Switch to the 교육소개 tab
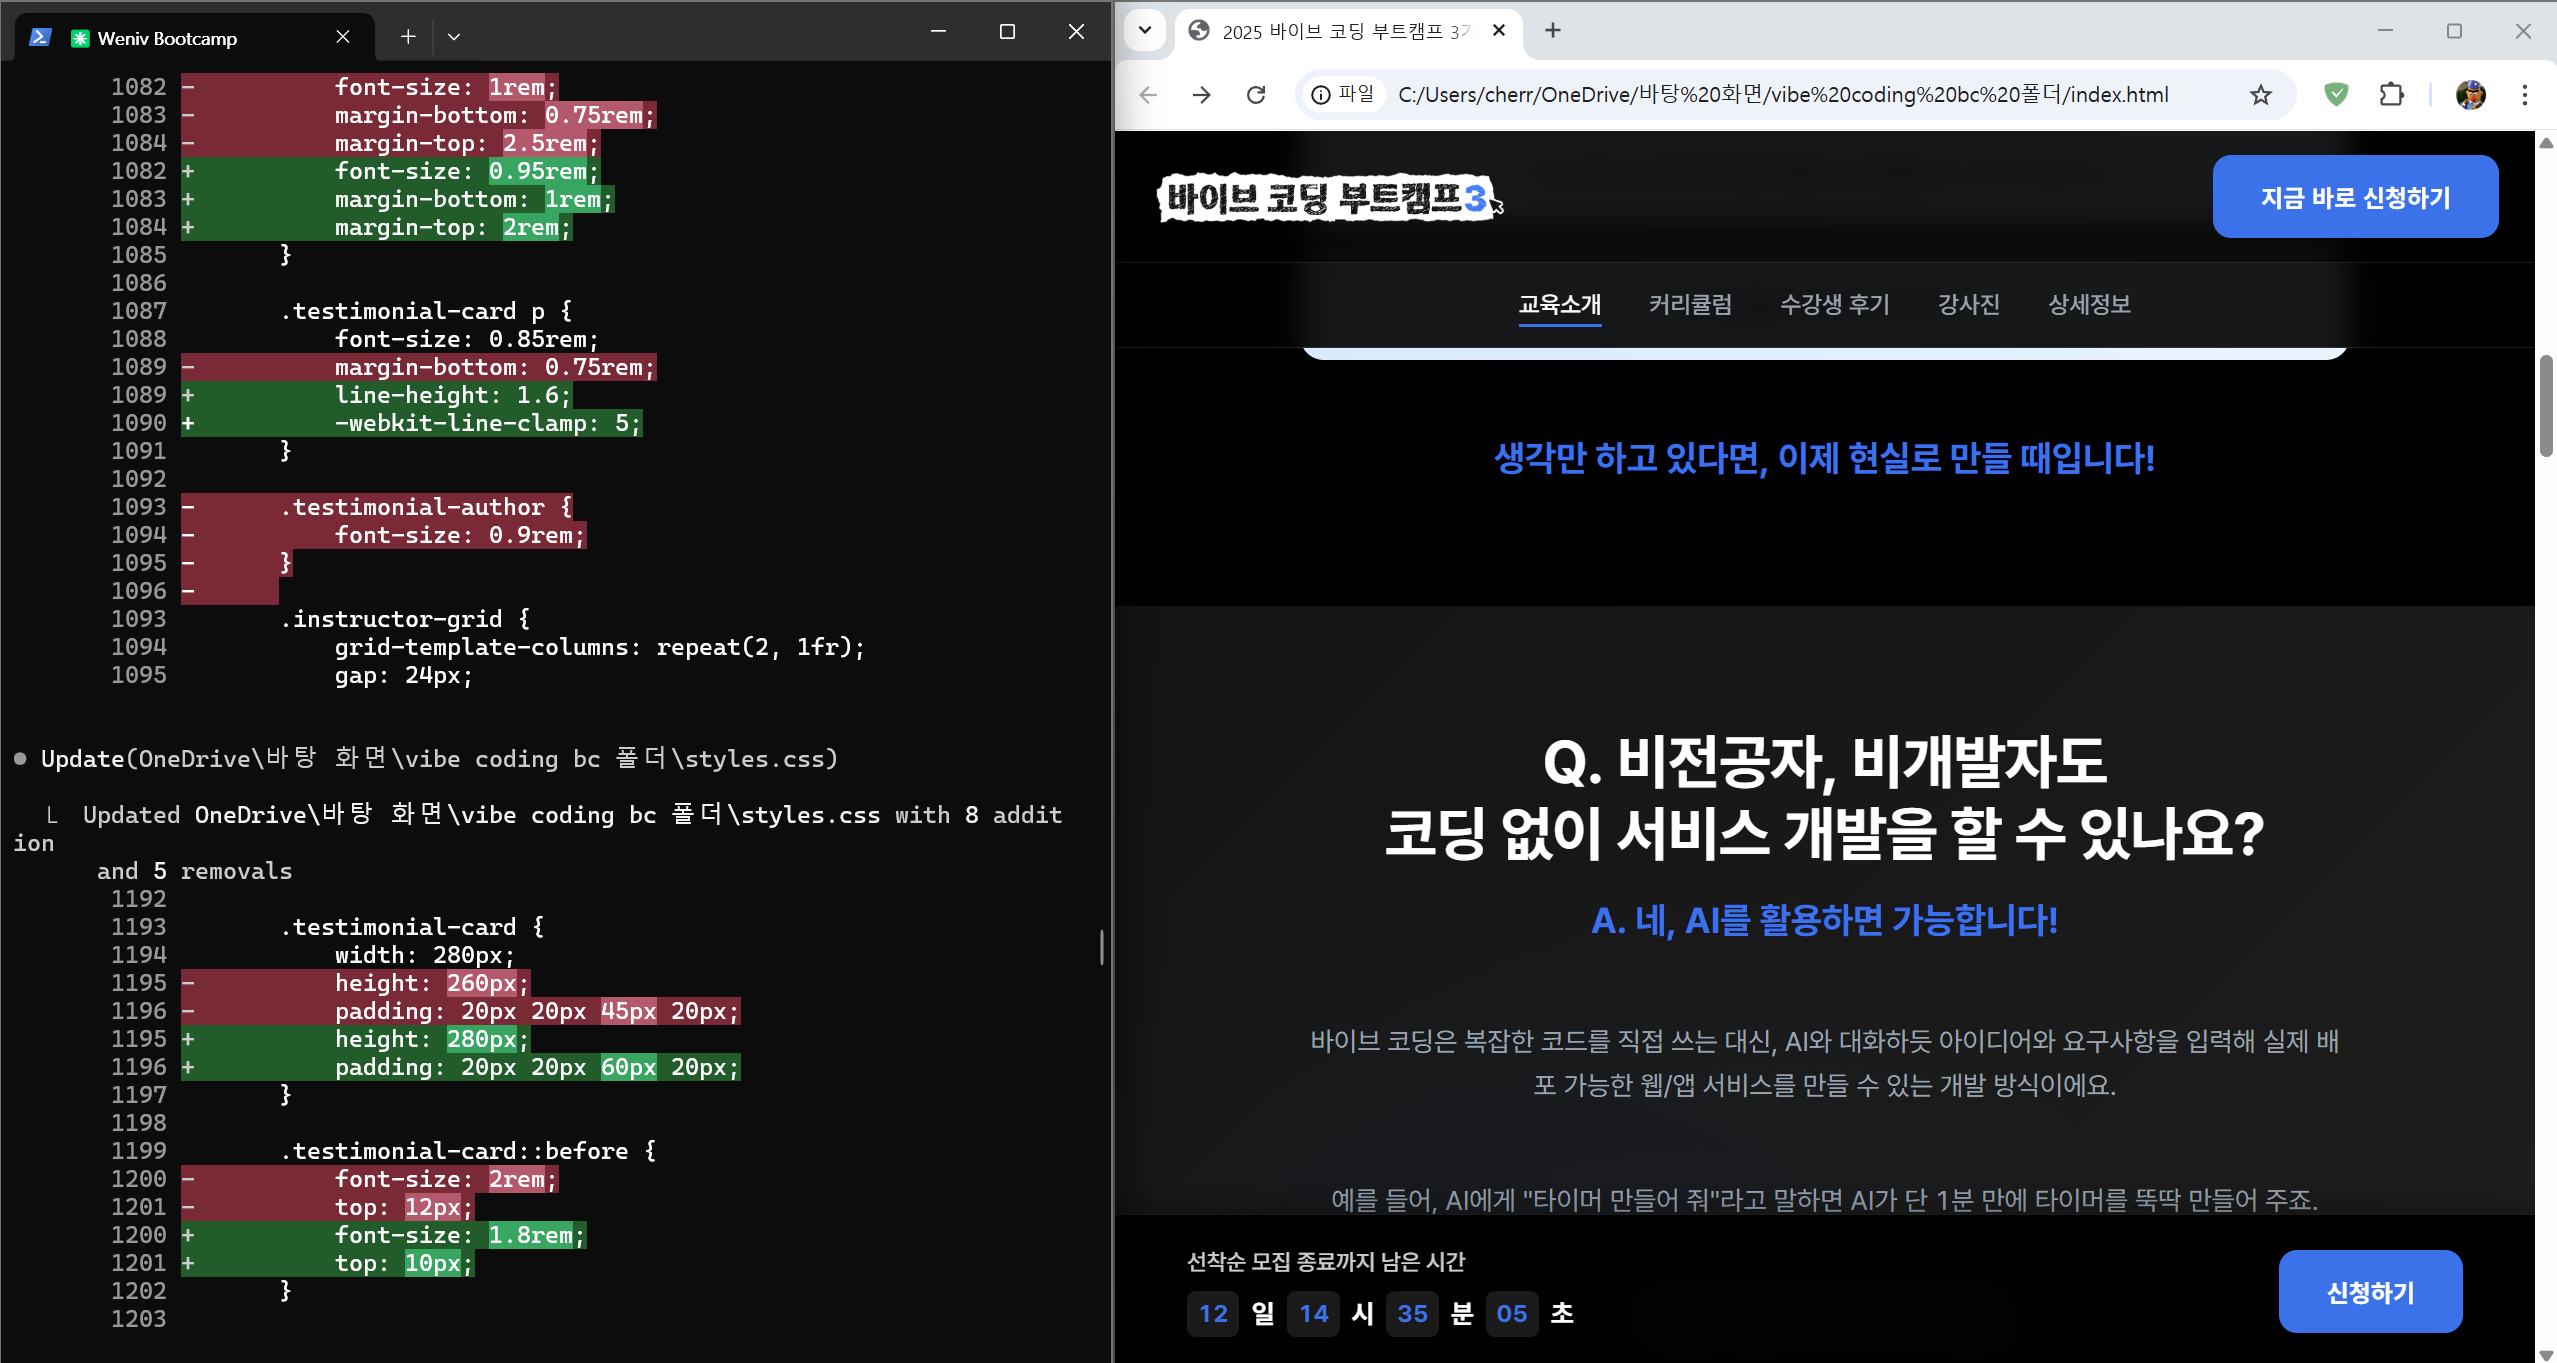 (x=1560, y=305)
